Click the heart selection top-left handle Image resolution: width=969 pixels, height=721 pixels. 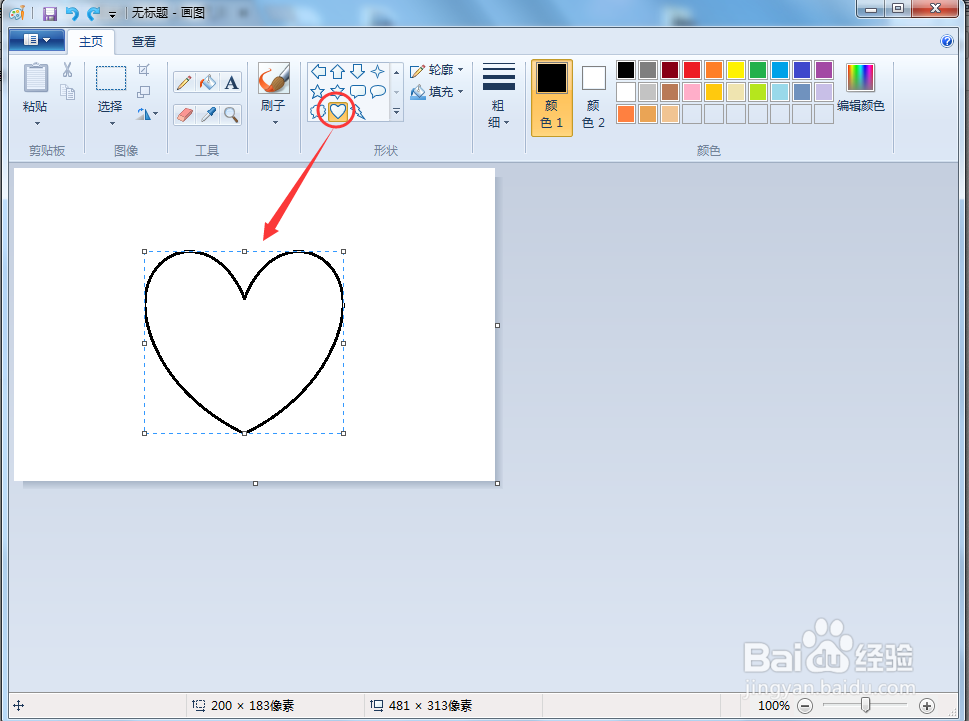pyautogui.click(x=145, y=251)
